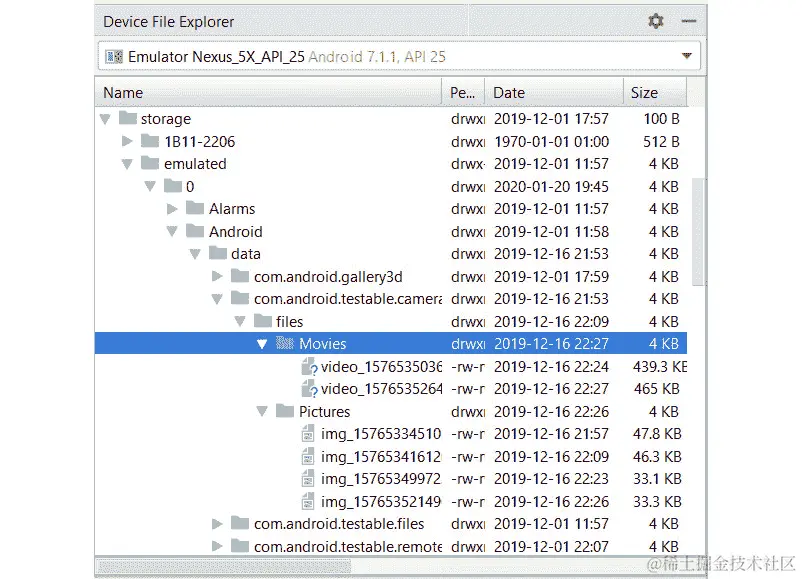Click the storage folder icon
The height and width of the screenshot is (579, 802).
point(128,118)
